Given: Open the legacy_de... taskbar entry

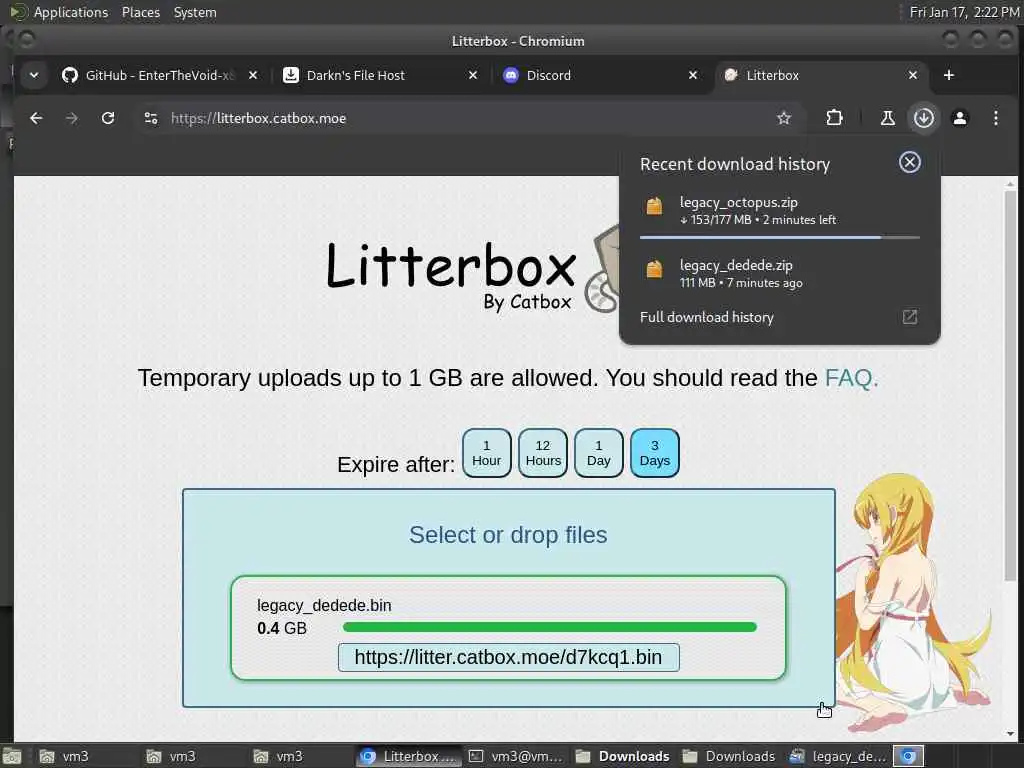Looking at the screenshot, I should click(x=838, y=756).
